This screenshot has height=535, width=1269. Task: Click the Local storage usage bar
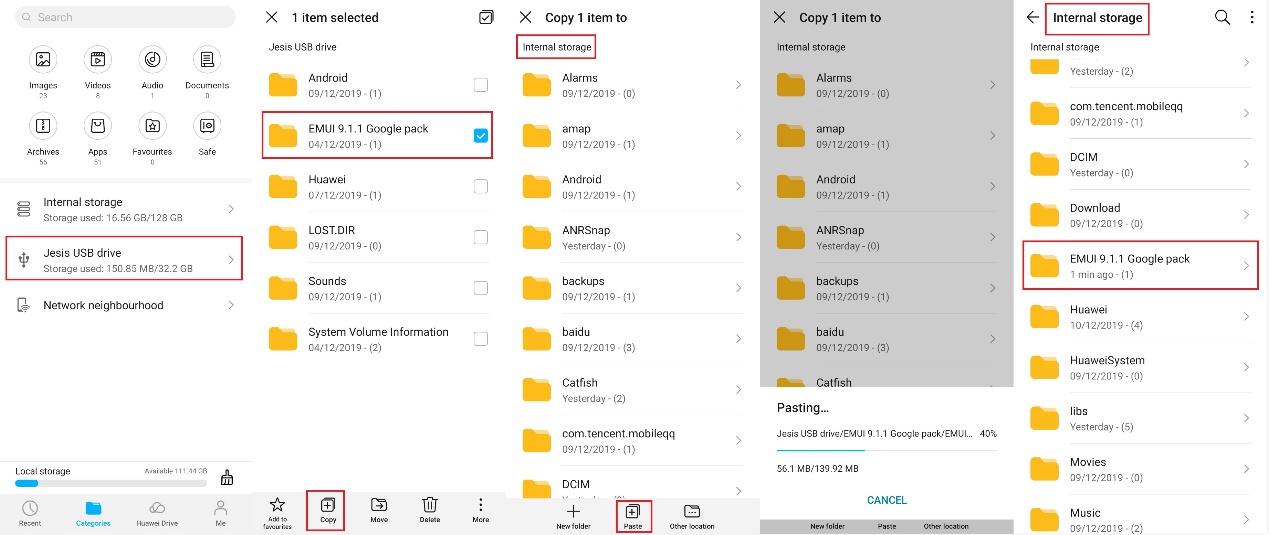110,483
